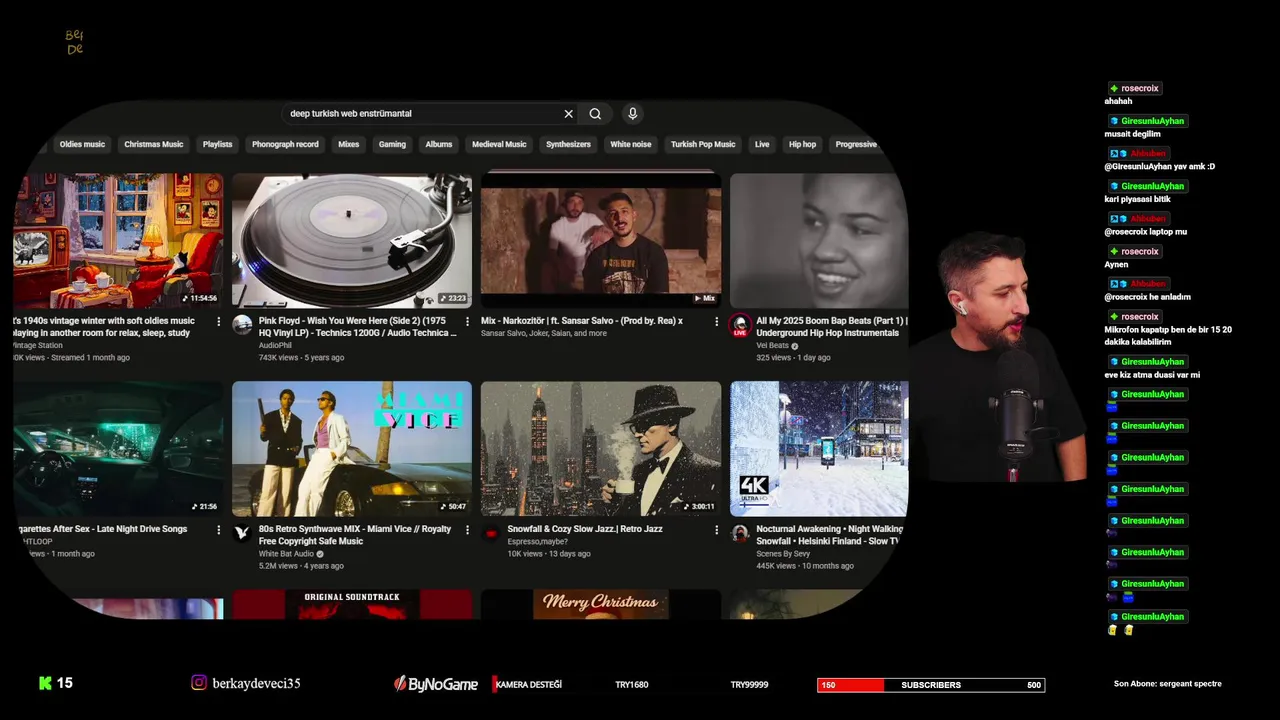Image resolution: width=1280 pixels, height=720 pixels.
Task: Open the Pink Floyd vinyl video thumbnail
Action: [352, 240]
